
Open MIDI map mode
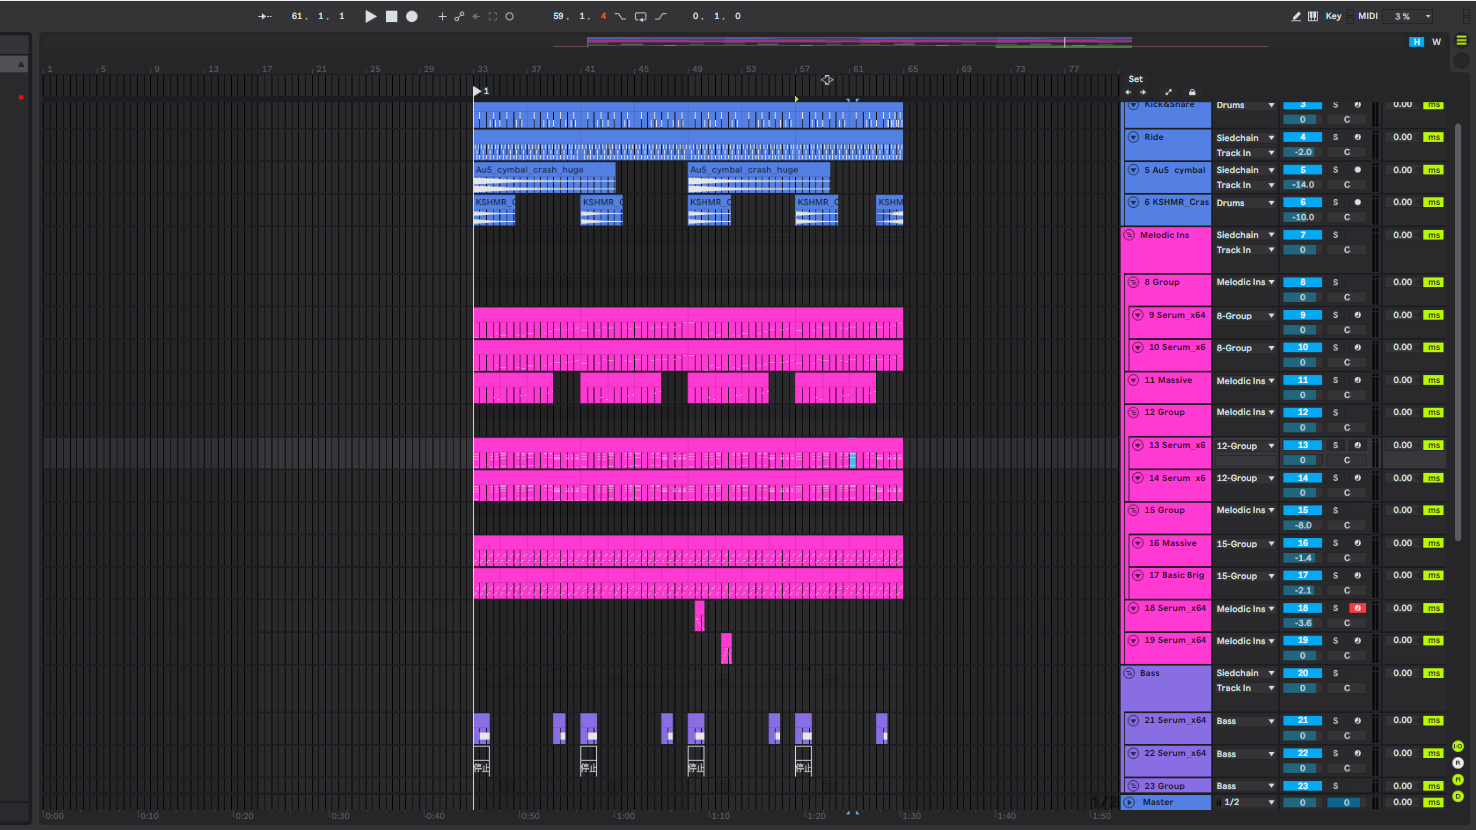[1368, 16]
